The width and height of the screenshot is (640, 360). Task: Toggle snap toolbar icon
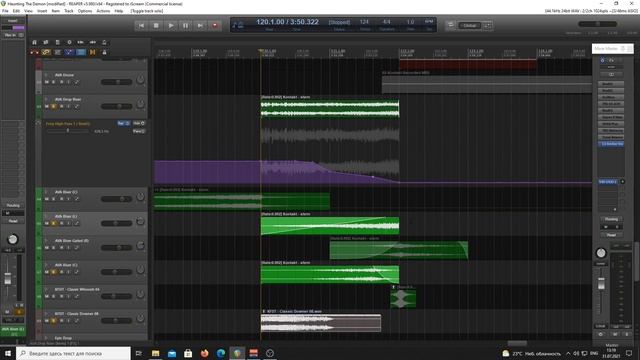(x=93, y=52)
